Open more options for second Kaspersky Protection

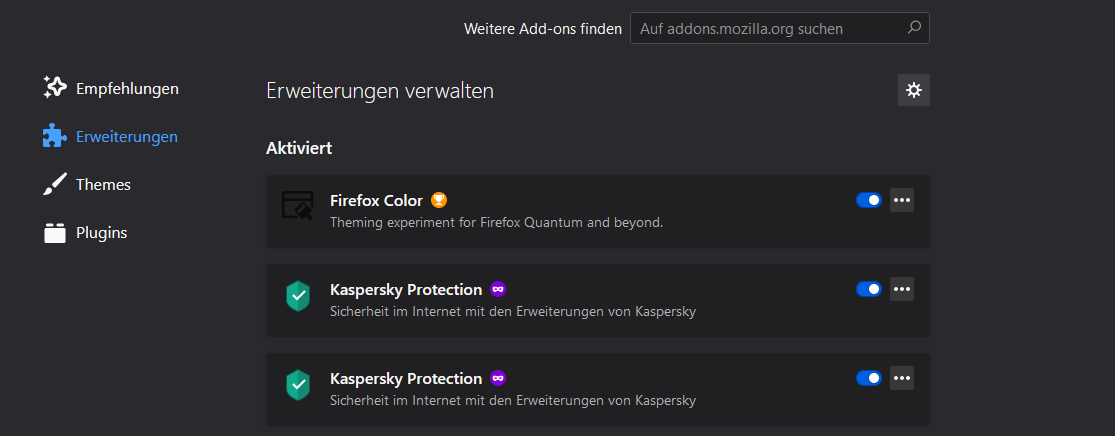point(902,378)
